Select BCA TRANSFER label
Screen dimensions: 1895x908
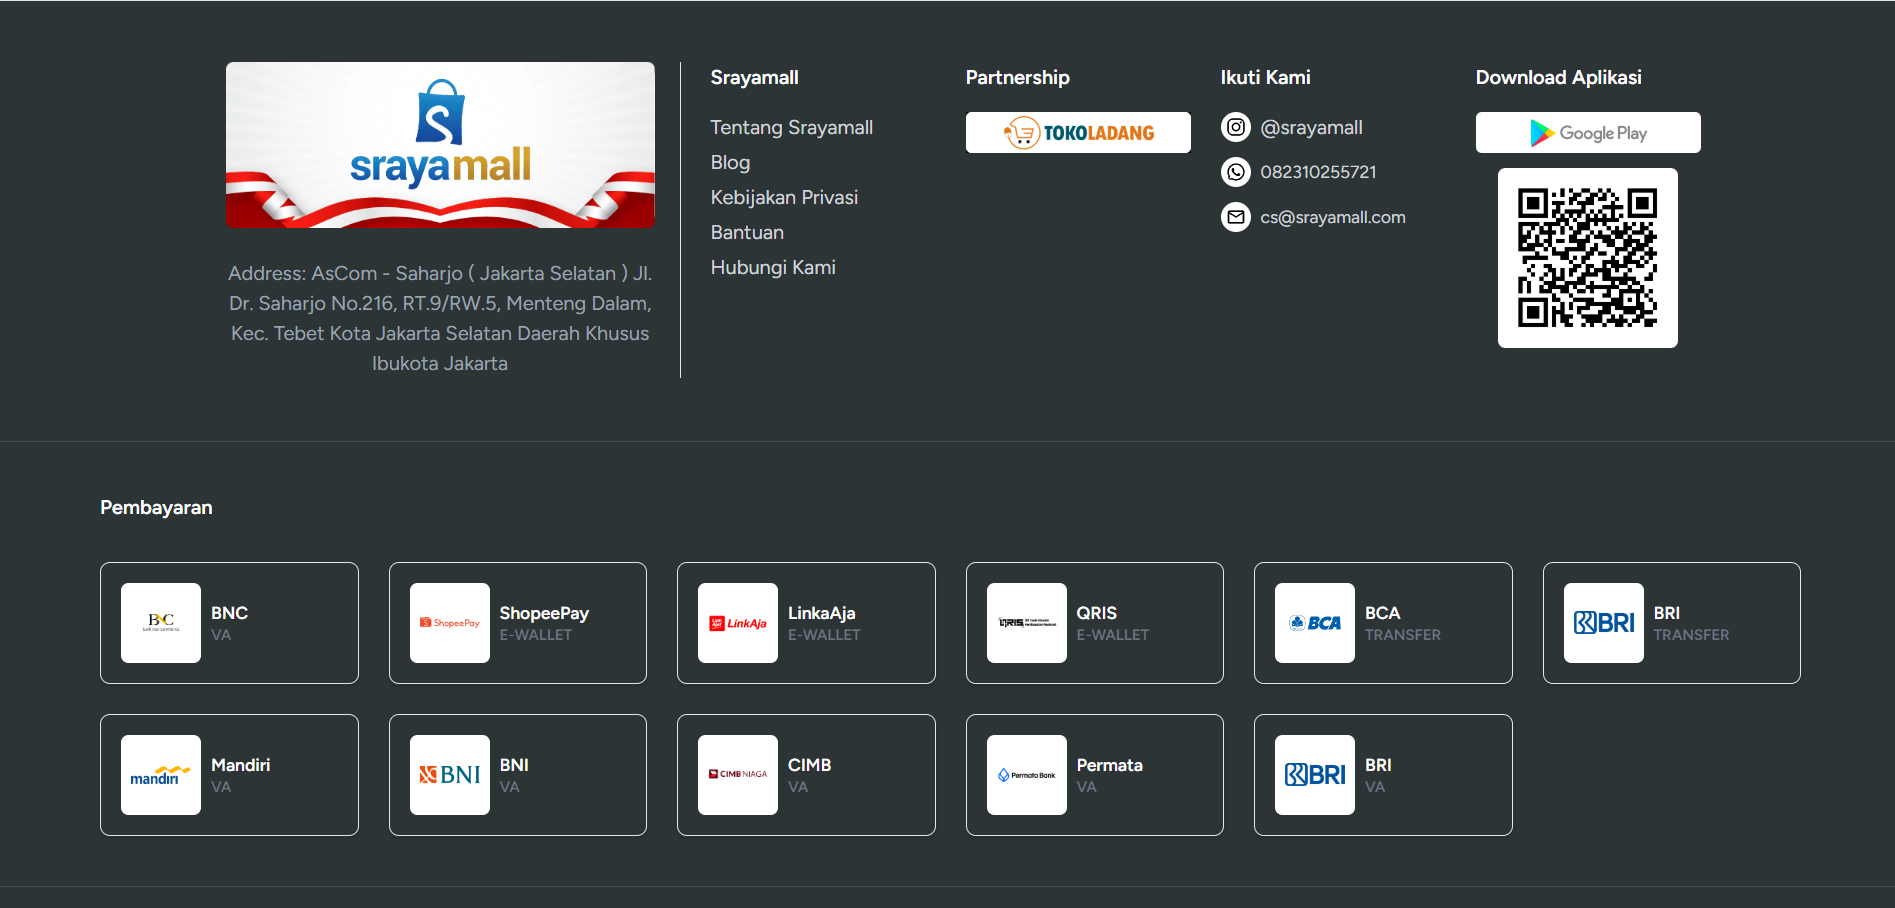click(x=1403, y=623)
